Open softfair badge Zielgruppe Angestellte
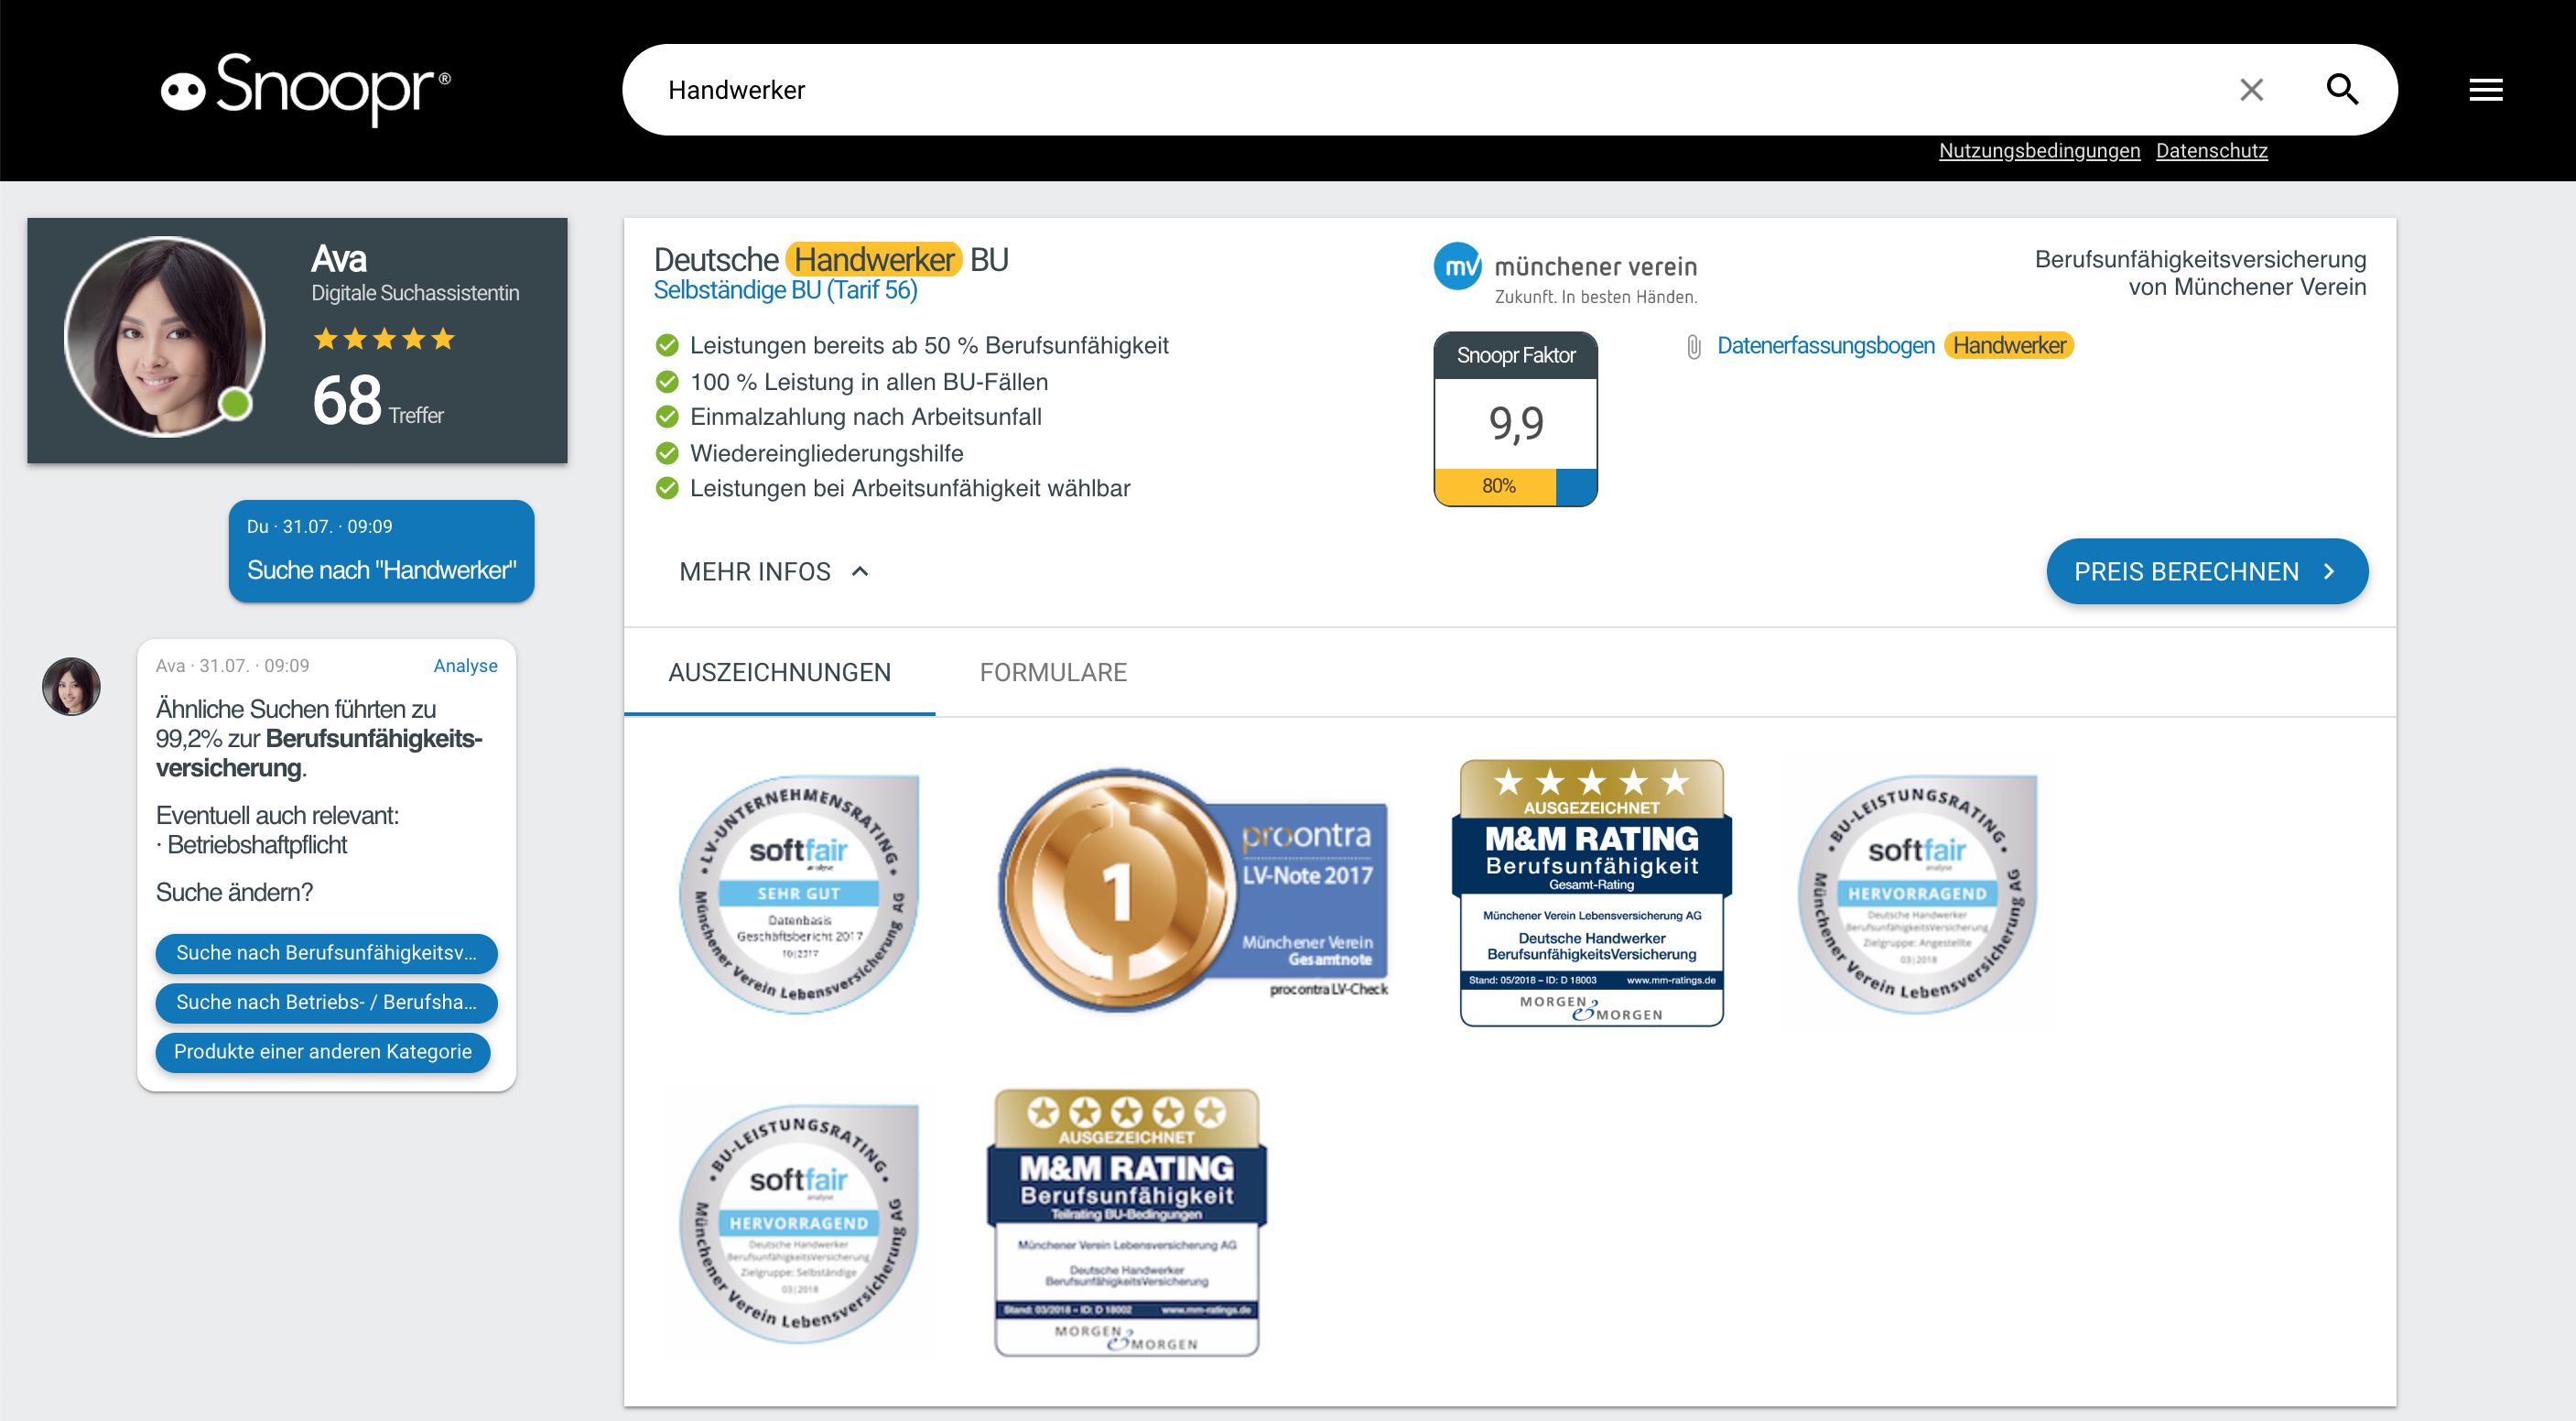This screenshot has width=2576, height=1421. pos(1917,894)
